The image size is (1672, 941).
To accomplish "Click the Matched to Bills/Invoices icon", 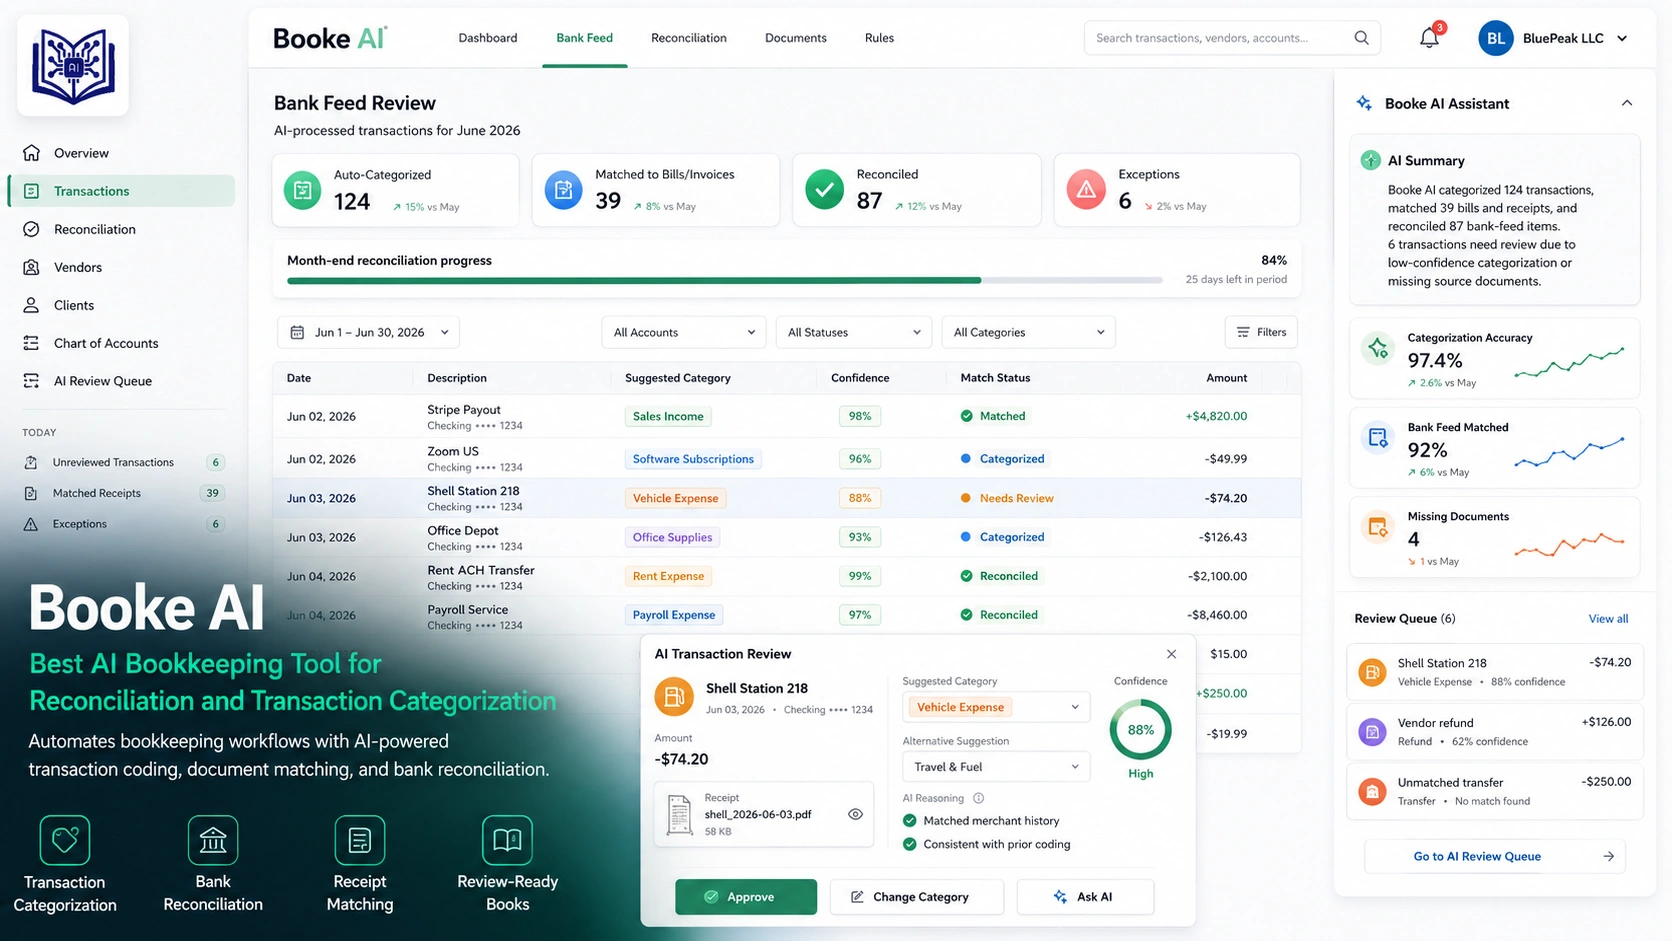I will click(563, 190).
